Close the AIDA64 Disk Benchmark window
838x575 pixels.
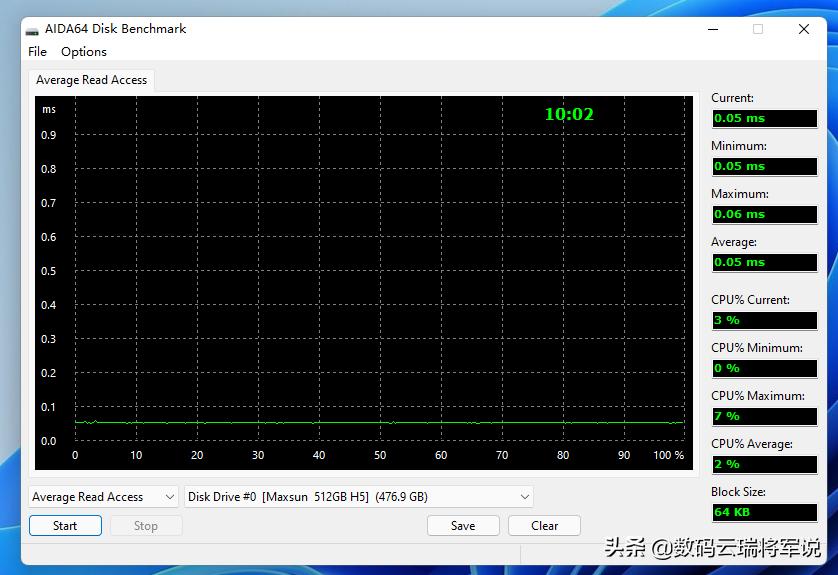point(804,29)
